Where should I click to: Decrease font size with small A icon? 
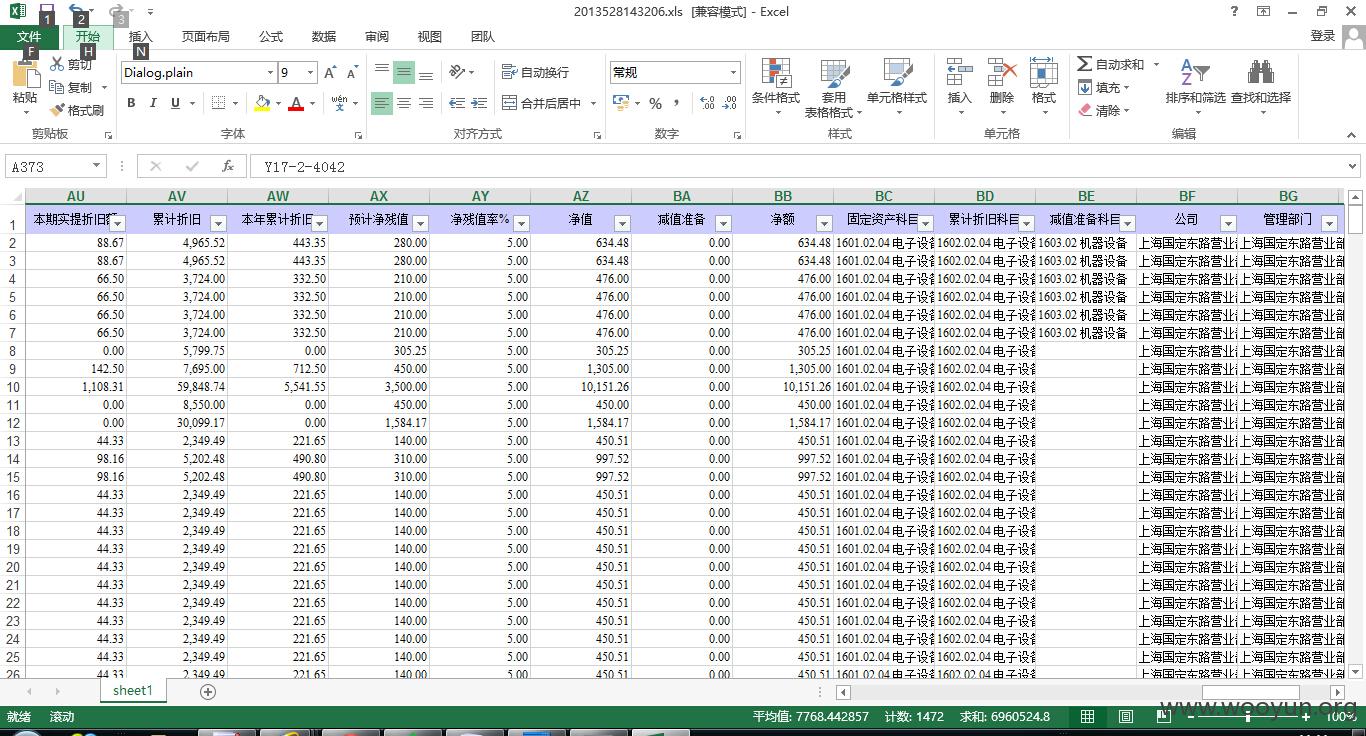(352, 72)
